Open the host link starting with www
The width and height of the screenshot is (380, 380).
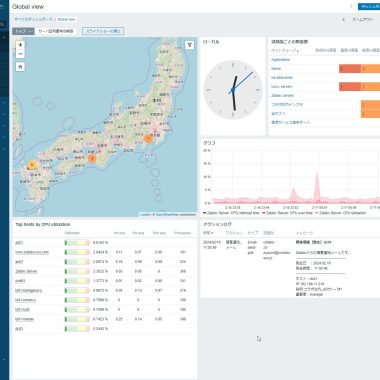[x=32, y=252]
